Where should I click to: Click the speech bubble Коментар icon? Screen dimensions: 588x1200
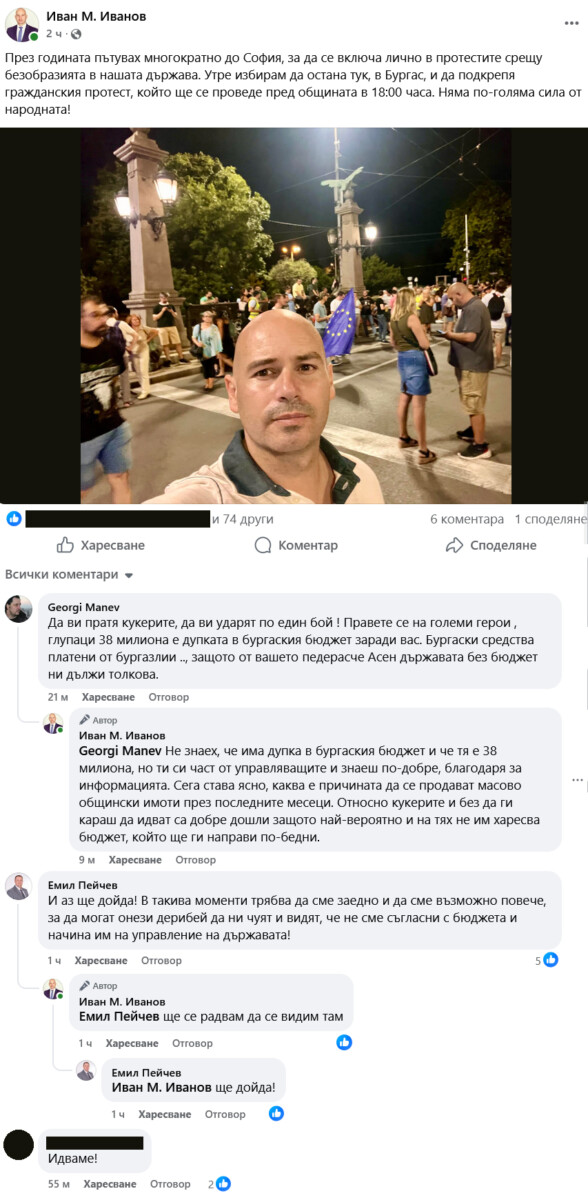263,545
